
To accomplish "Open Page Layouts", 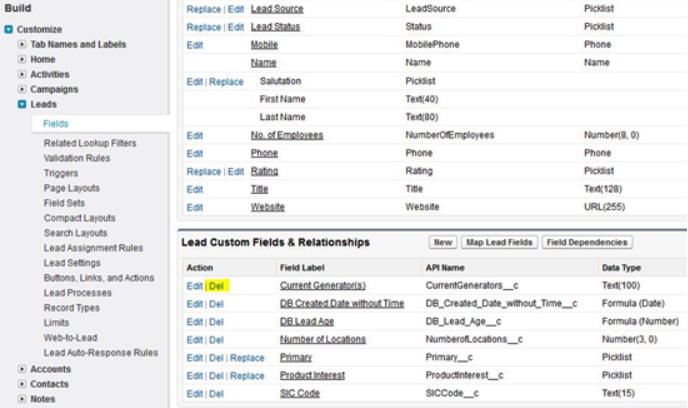I will 72,188.
